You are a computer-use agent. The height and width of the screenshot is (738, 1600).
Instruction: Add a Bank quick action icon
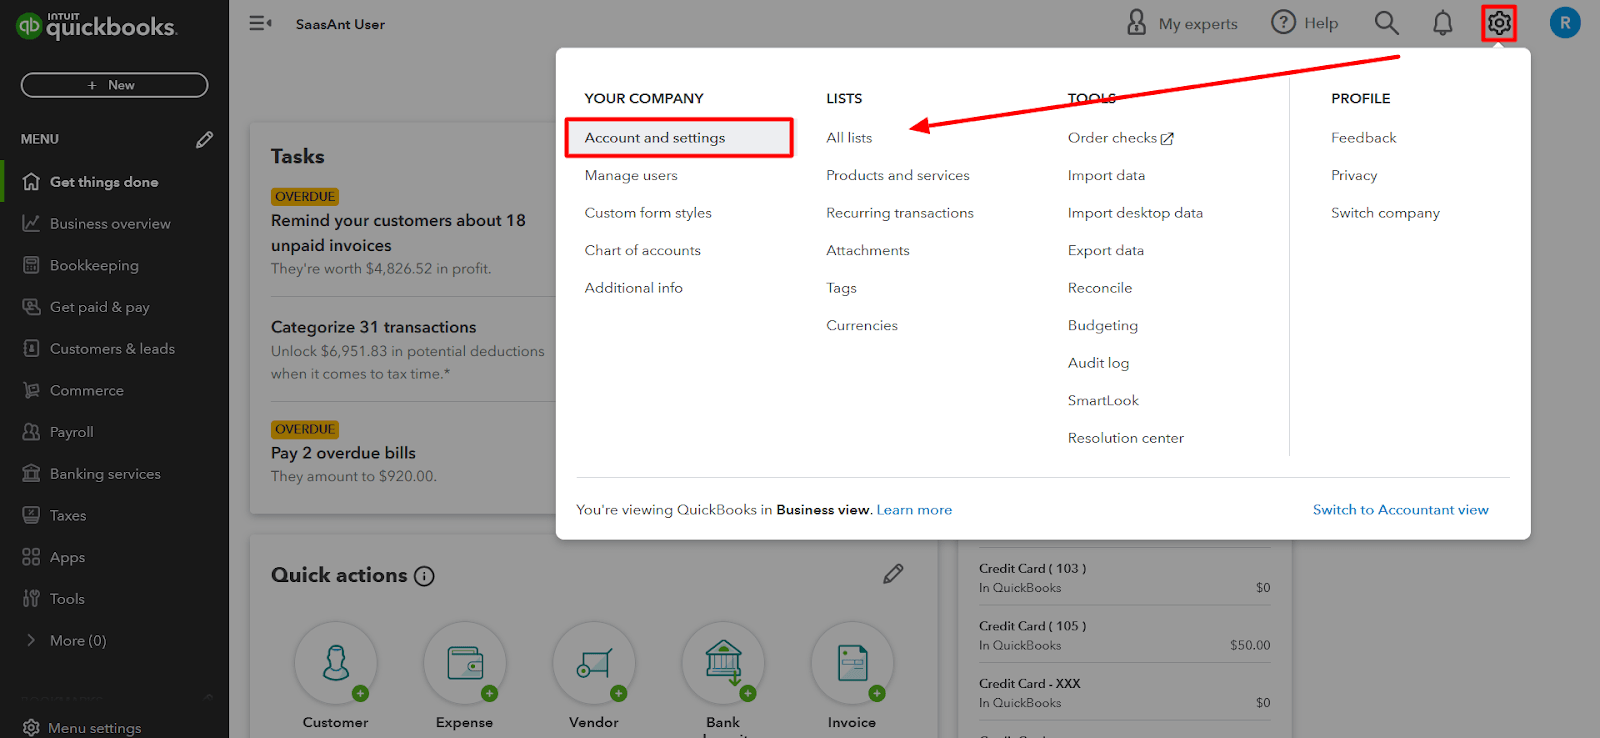coord(723,663)
